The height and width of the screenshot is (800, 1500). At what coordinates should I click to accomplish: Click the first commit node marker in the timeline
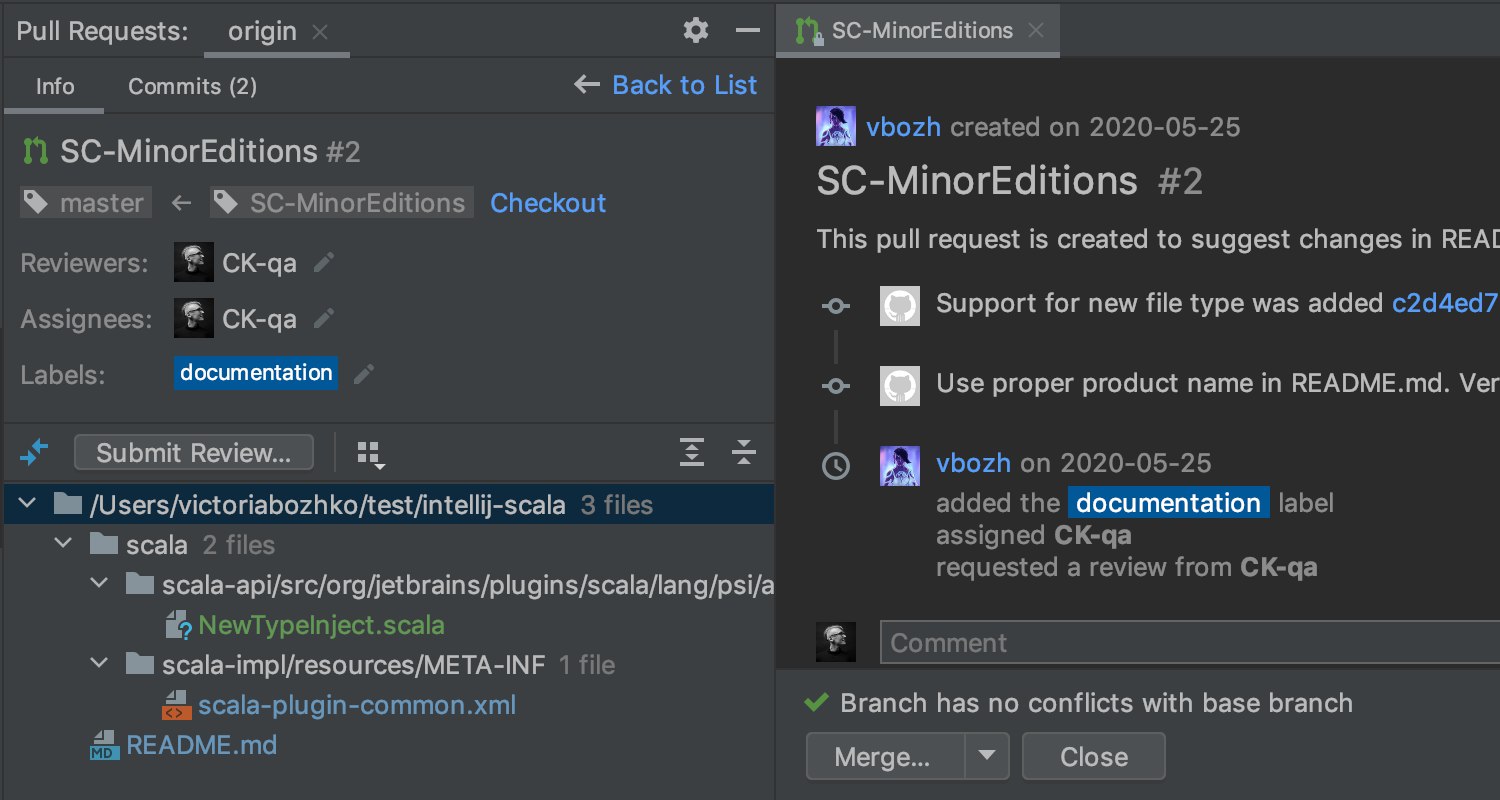[x=836, y=306]
